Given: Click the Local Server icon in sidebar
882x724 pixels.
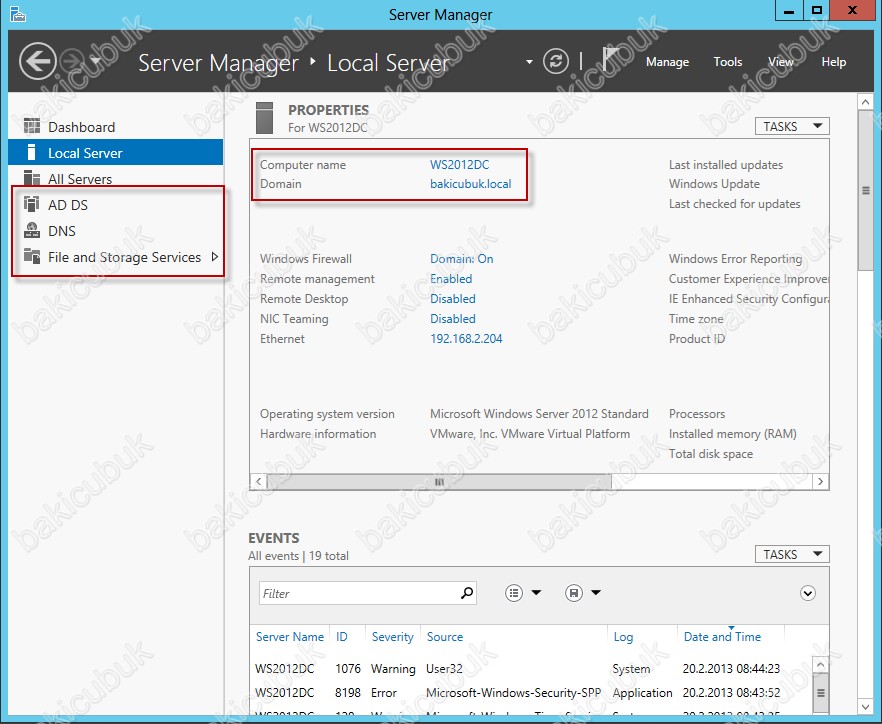Looking at the screenshot, I should 32,152.
